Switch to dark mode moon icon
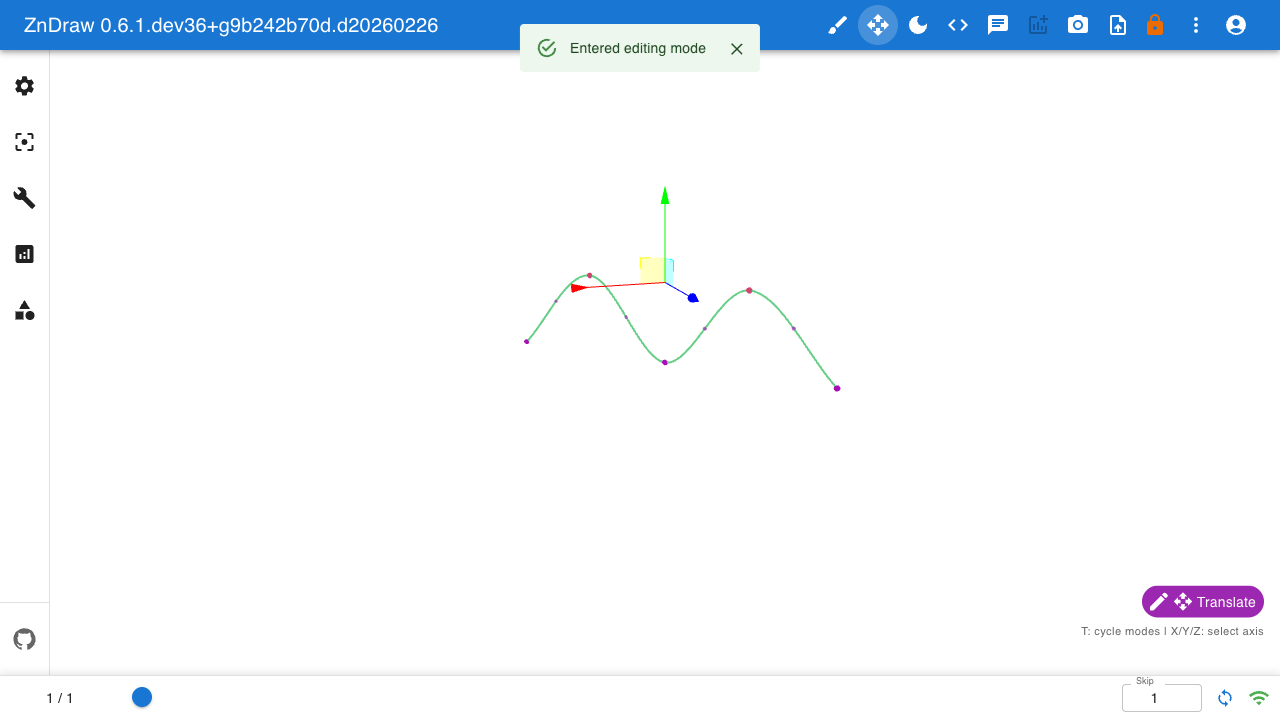Image resolution: width=1280 pixels, height=720 pixels. coord(918,25)
